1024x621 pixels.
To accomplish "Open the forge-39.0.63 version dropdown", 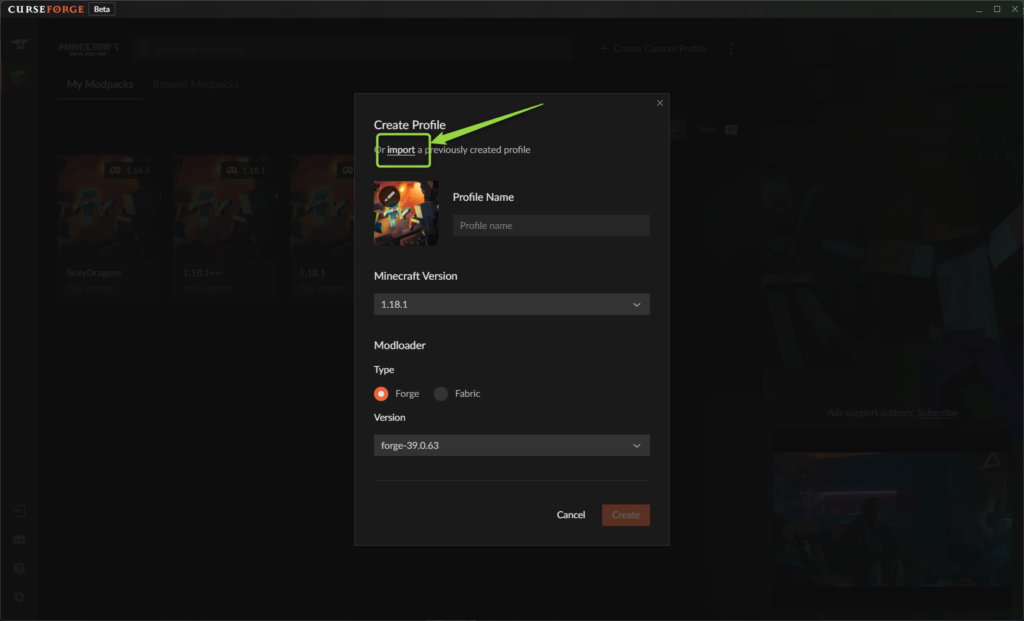I will click(x=511, y=445).
